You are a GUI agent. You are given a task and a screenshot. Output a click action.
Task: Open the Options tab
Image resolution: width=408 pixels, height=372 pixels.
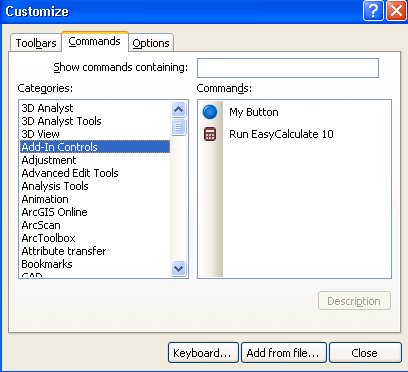coord(151,43)
